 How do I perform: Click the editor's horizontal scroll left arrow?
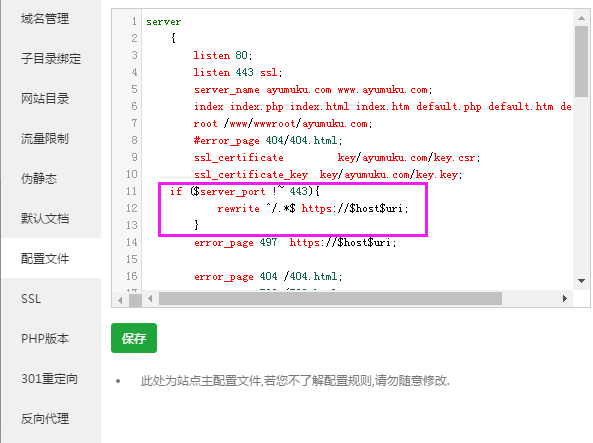[150, 298]
